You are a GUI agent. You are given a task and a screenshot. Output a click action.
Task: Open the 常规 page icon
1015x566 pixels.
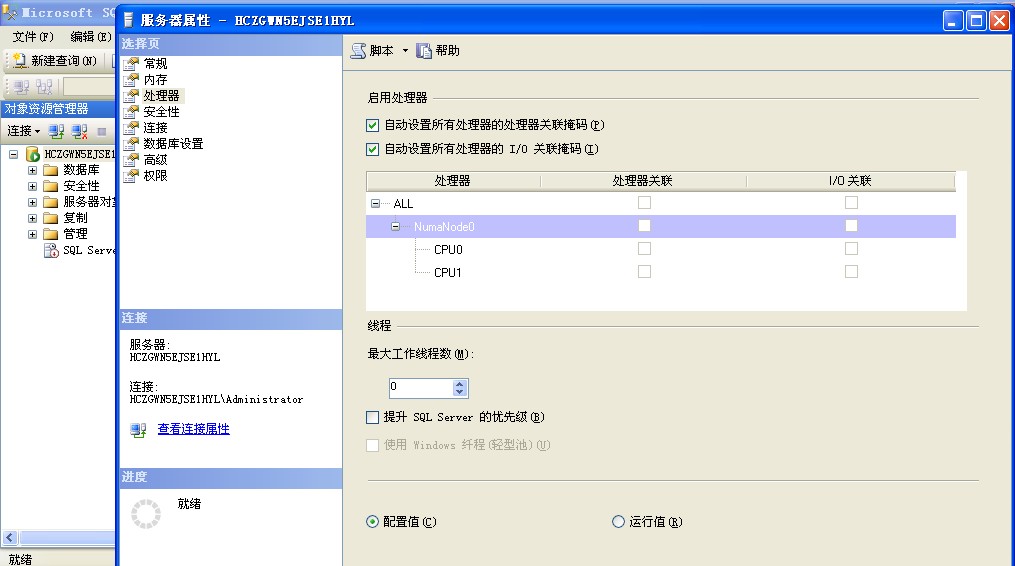131,63
